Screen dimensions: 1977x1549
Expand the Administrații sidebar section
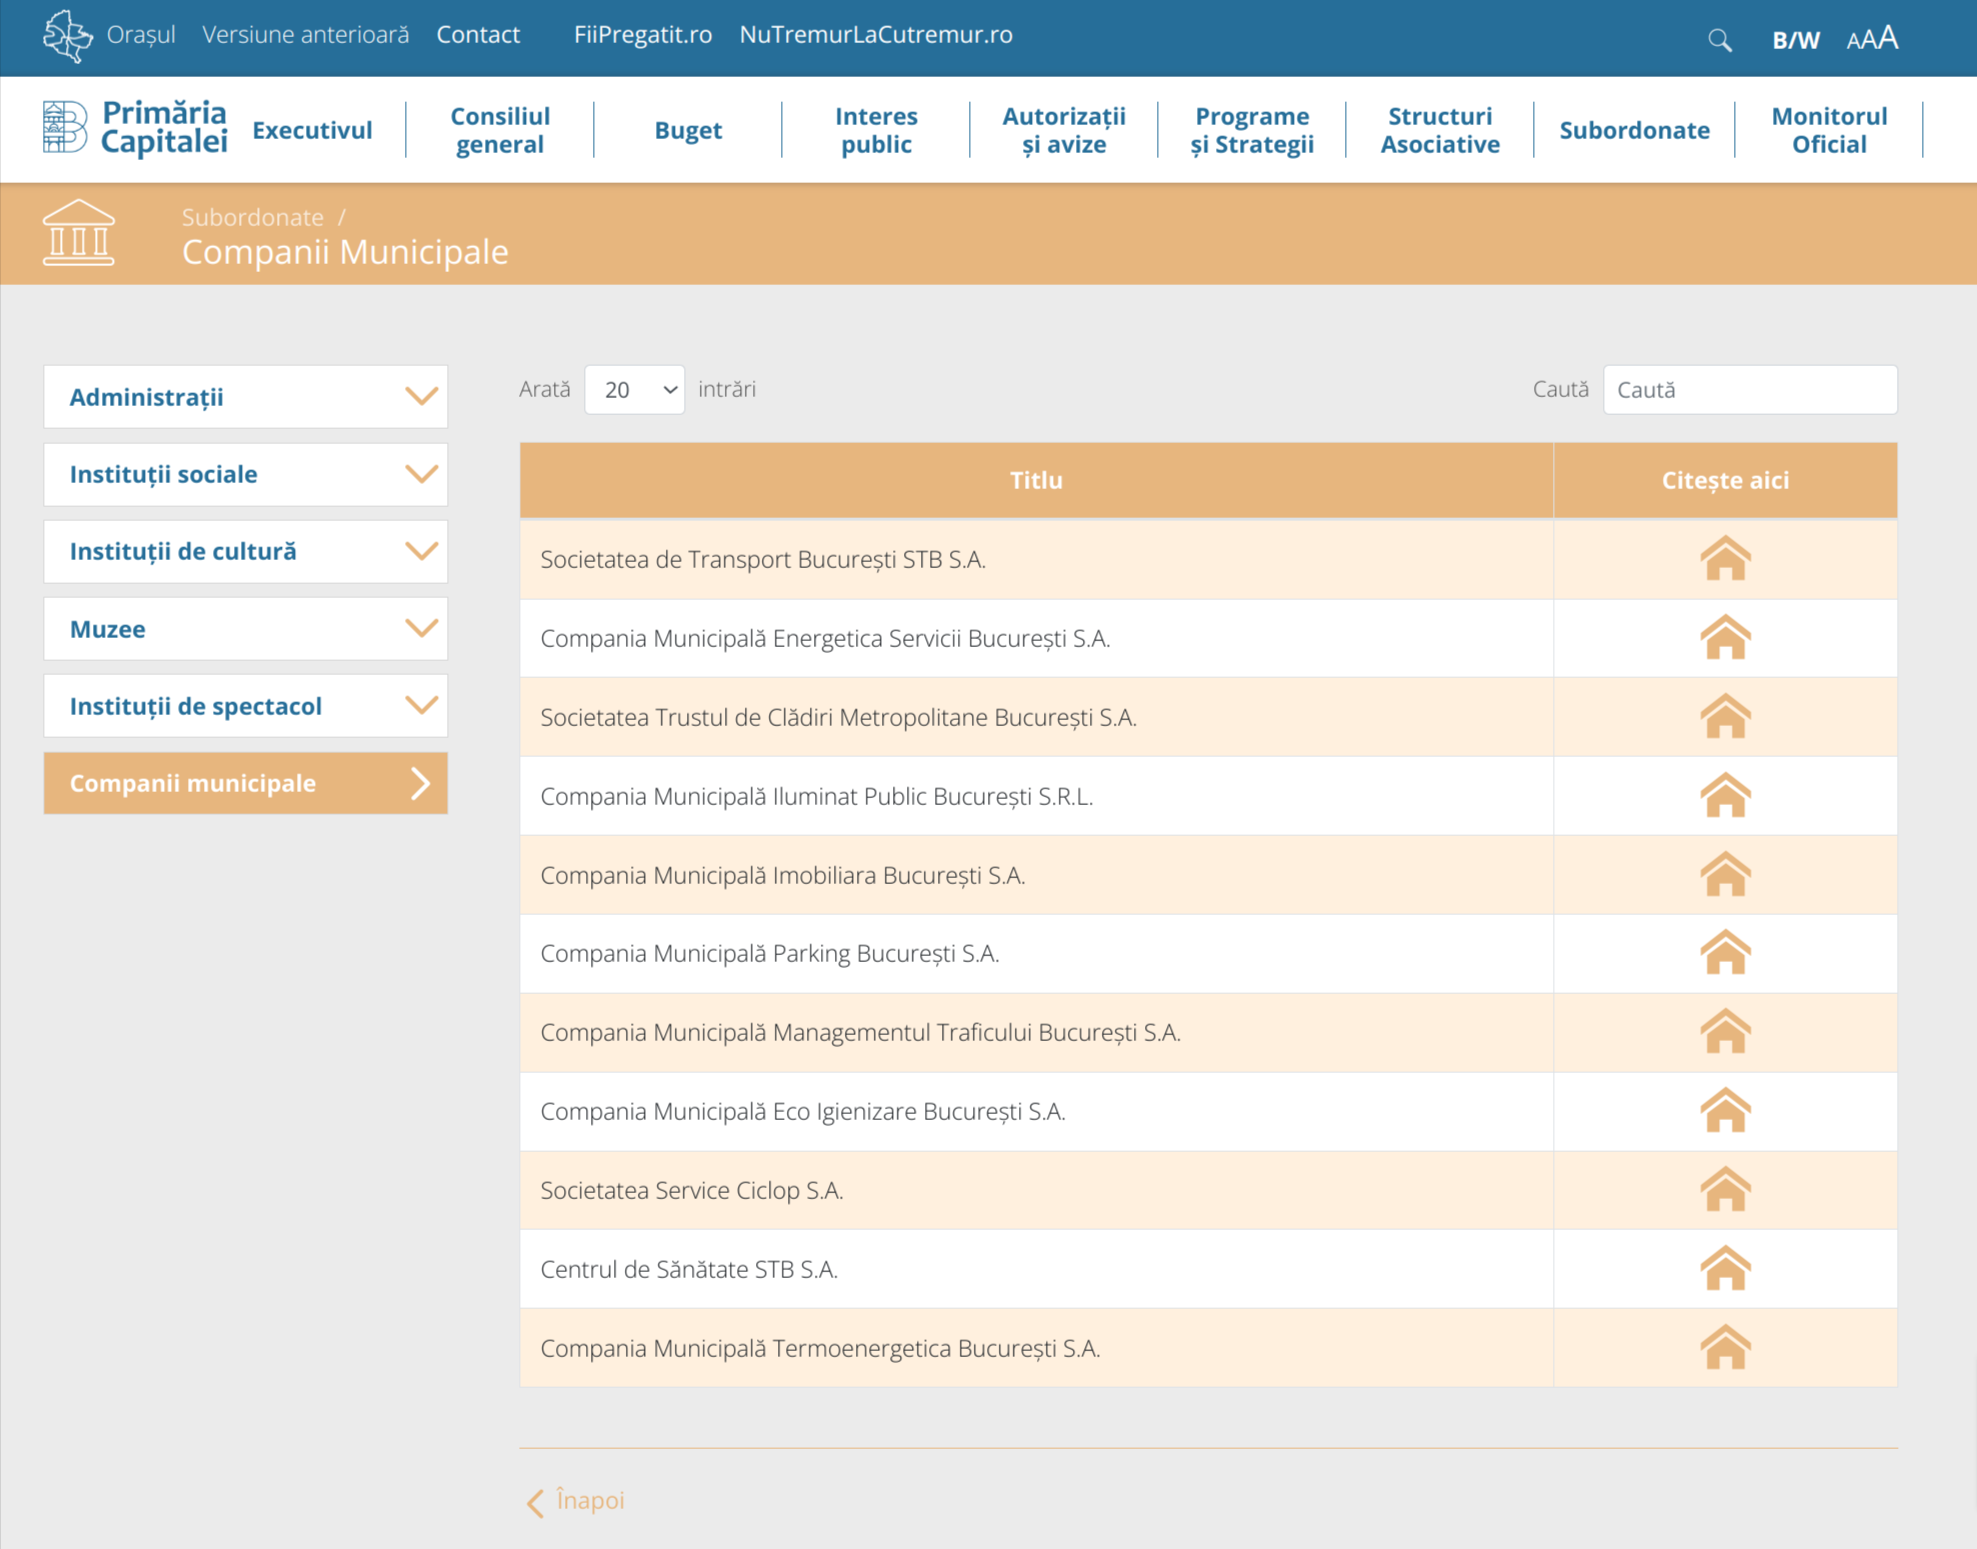coord(245,397)
